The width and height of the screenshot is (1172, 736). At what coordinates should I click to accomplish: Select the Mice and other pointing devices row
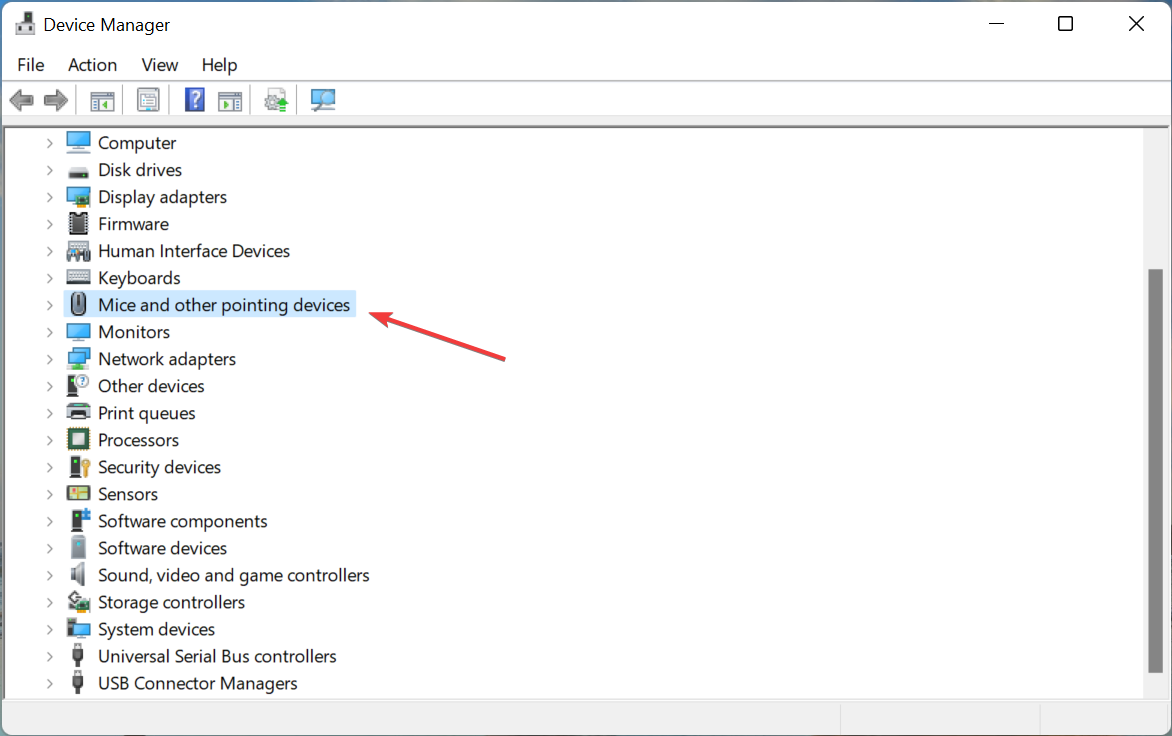point(210,305)
